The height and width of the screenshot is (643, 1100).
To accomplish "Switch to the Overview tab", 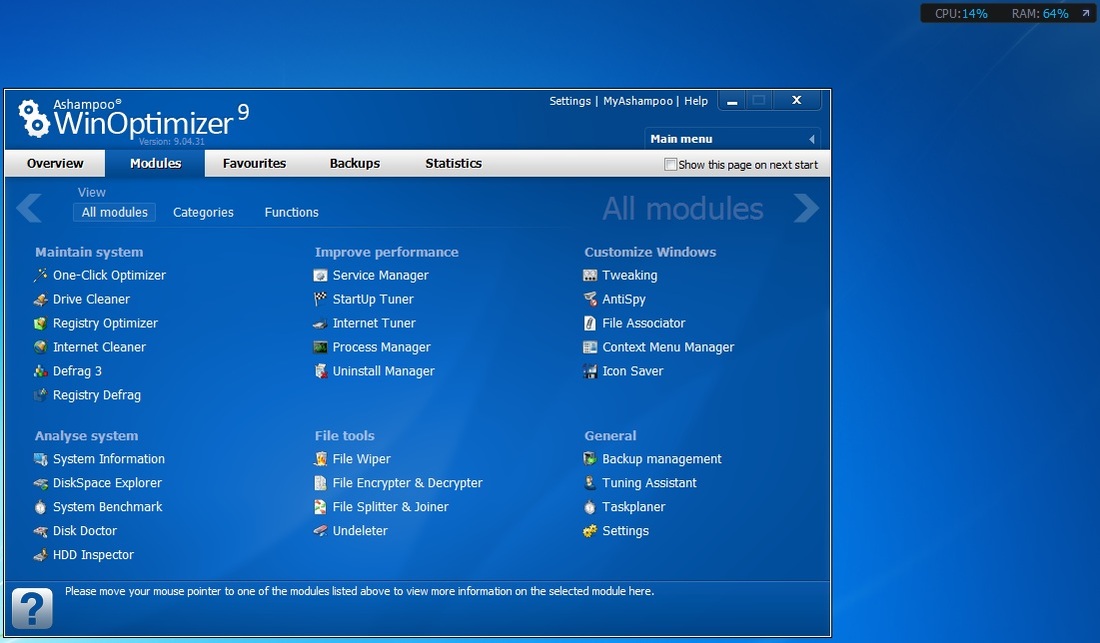I will [x=55, y=163].
